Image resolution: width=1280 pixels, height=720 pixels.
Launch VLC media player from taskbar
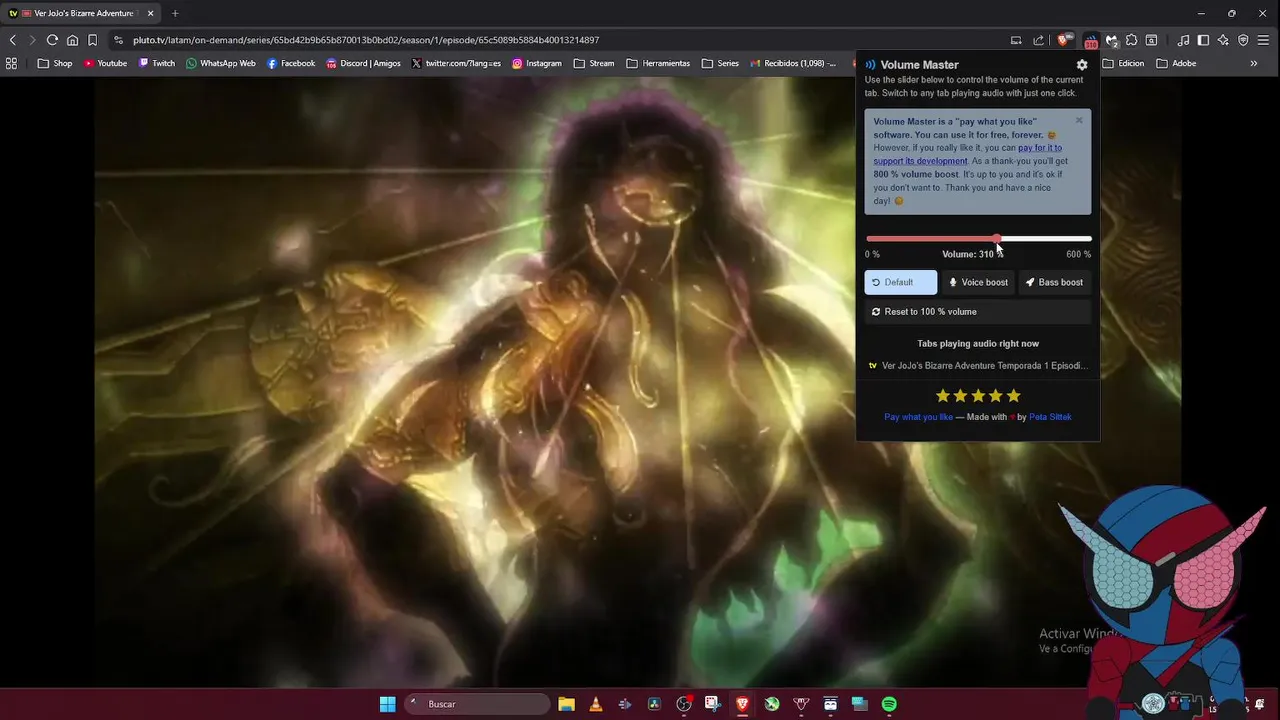coord(596,704)
